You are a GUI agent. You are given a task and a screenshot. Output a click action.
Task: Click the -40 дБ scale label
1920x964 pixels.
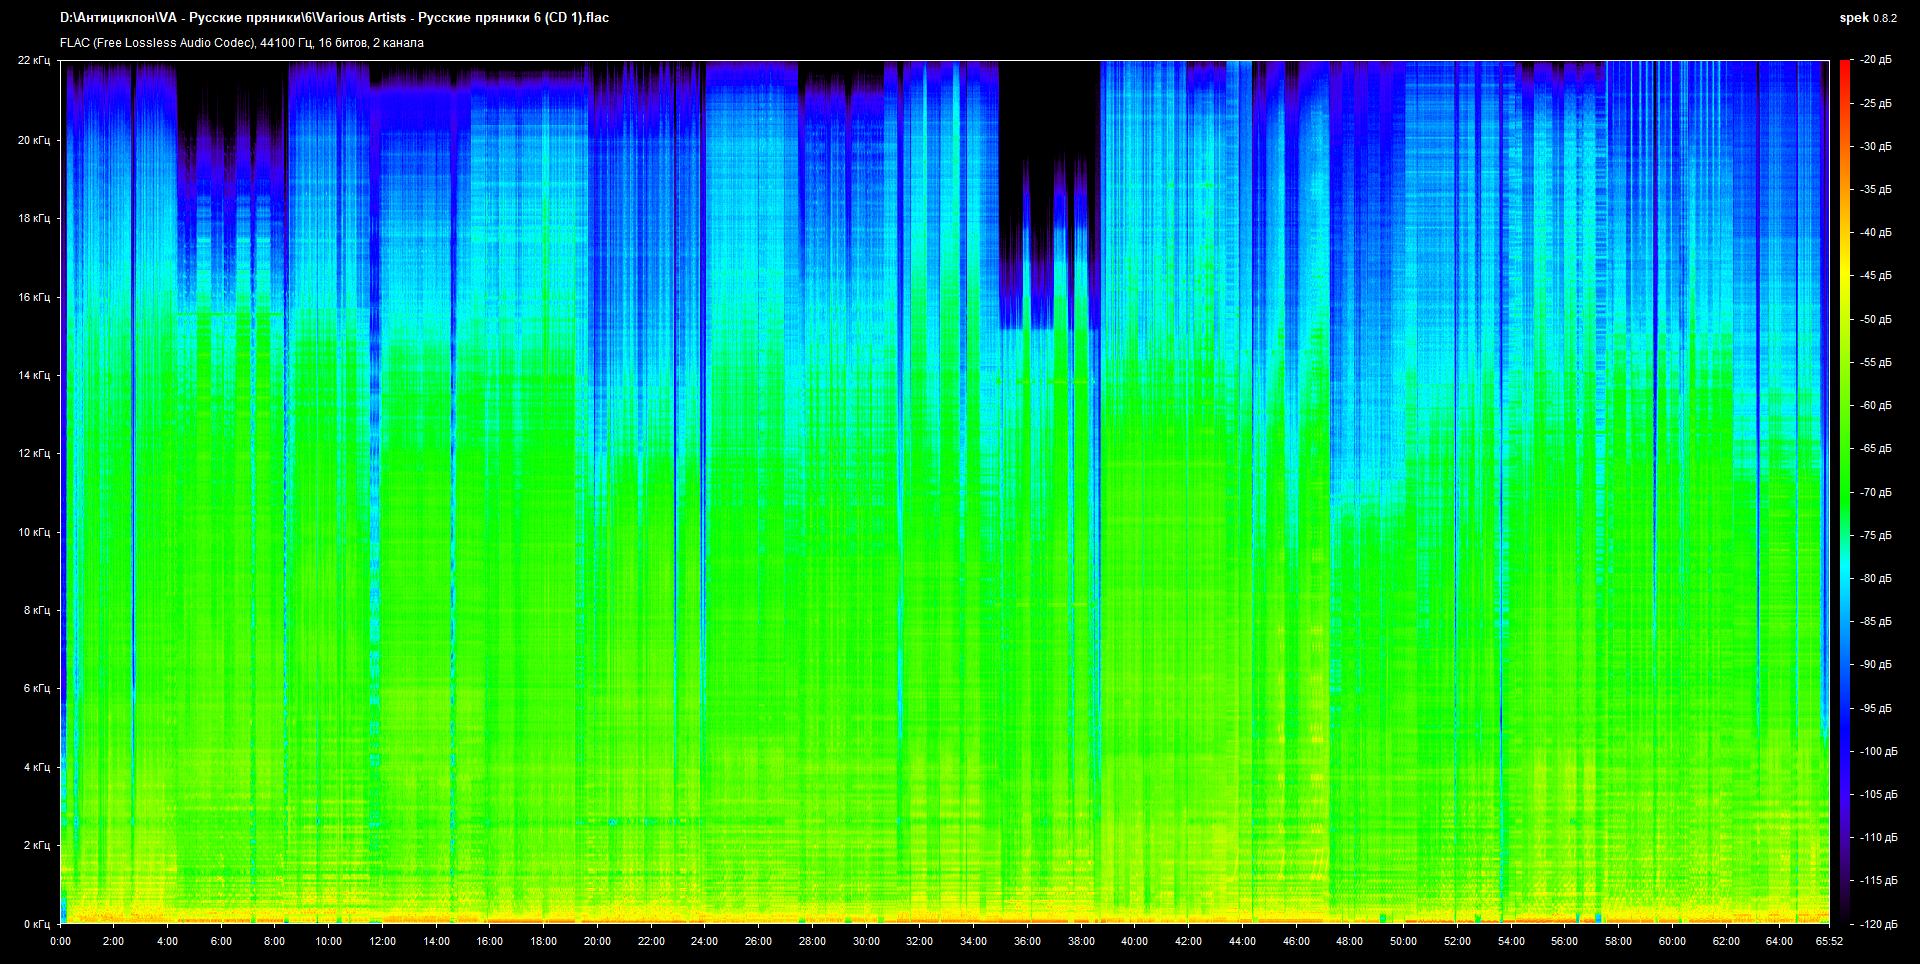tap(1876, 232)
